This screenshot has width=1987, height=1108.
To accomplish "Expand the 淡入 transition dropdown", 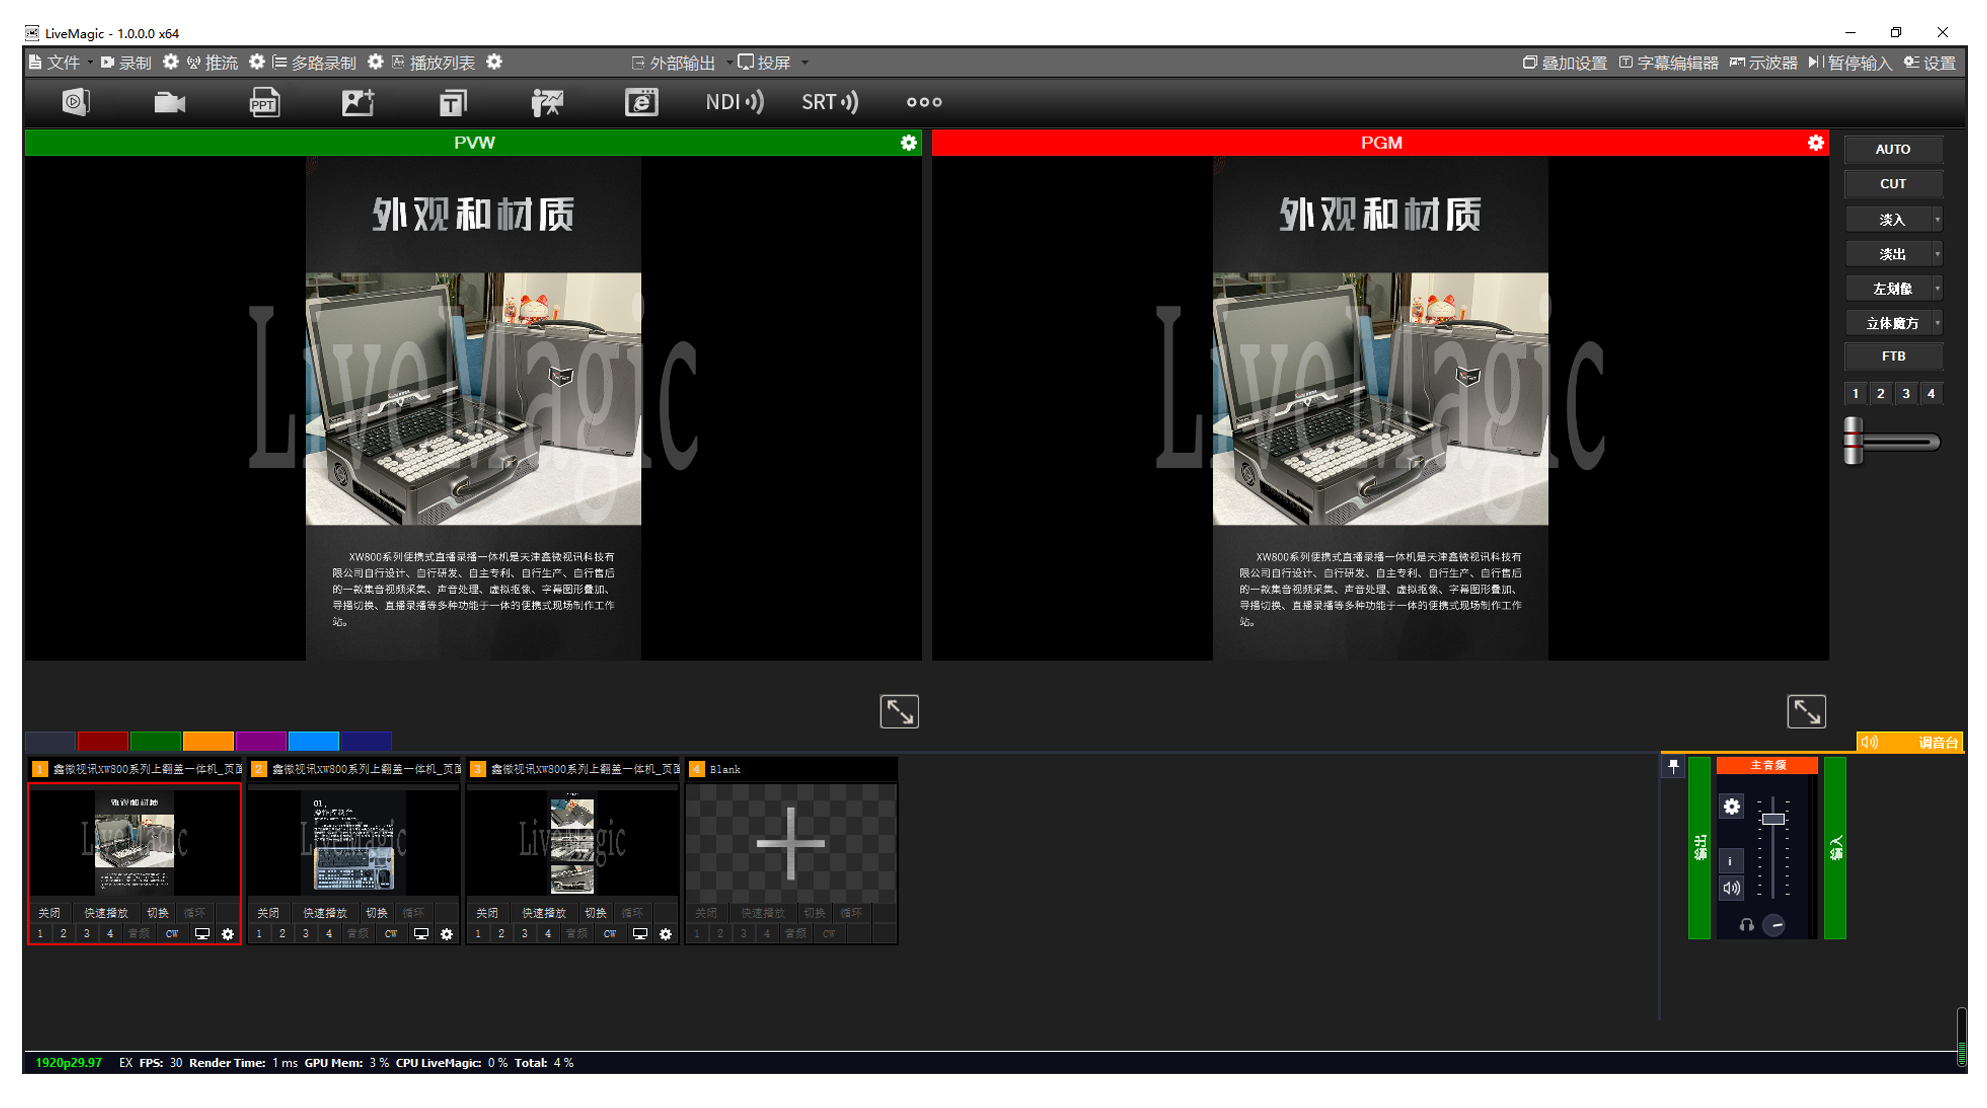I will 1937,220.
